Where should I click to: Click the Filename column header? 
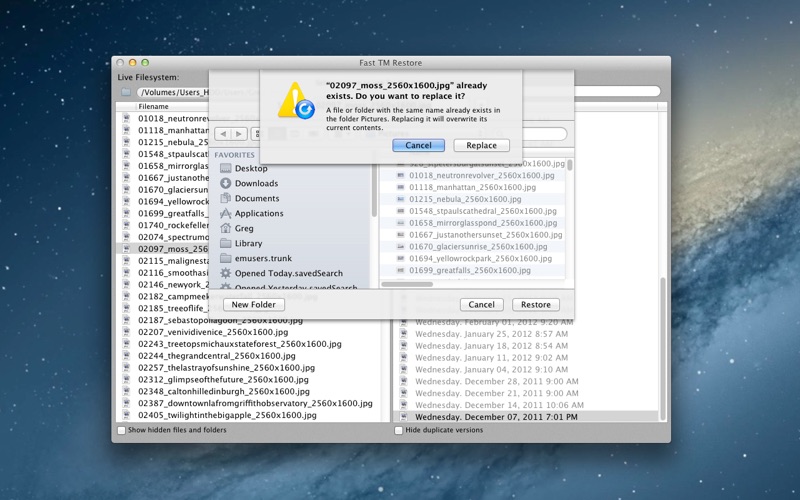(x=153, y=107)
